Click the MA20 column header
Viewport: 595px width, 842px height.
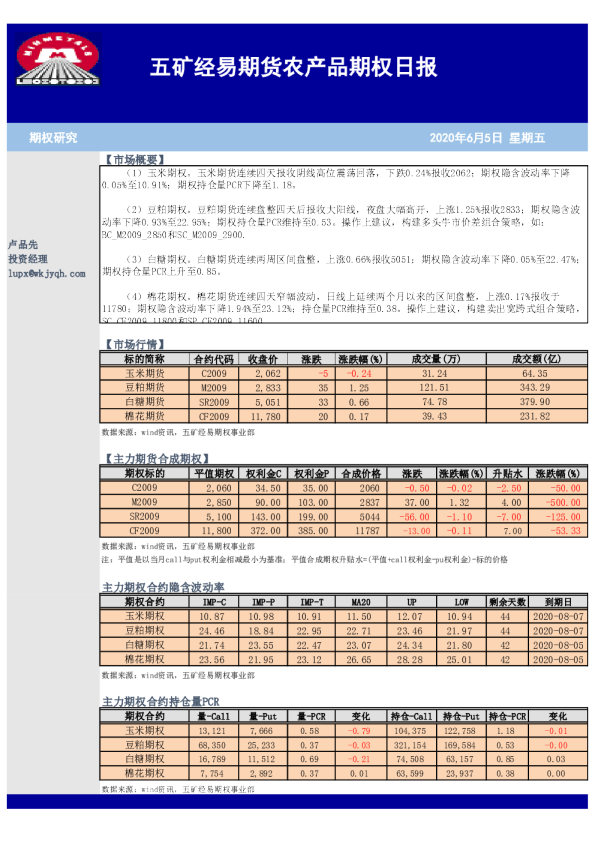(361, 602)
